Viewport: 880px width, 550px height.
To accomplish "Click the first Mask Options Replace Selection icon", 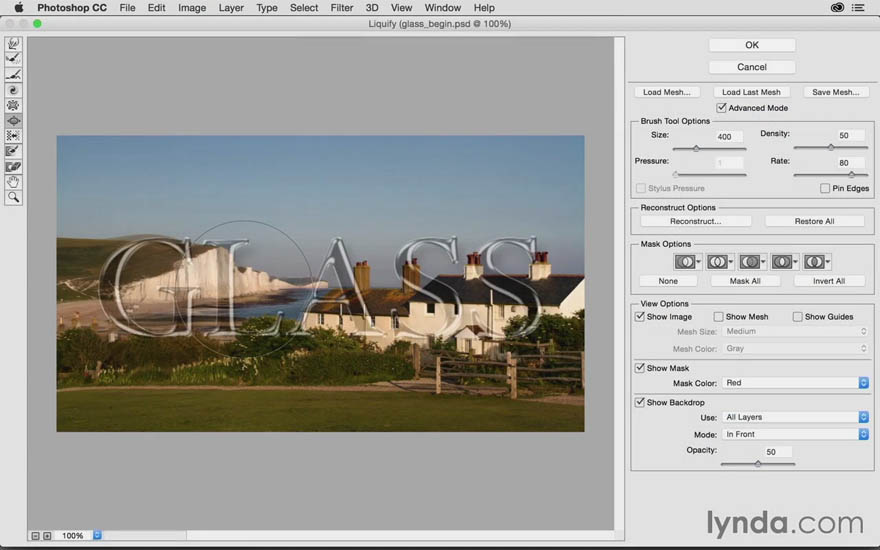I will tap(684, 262).
